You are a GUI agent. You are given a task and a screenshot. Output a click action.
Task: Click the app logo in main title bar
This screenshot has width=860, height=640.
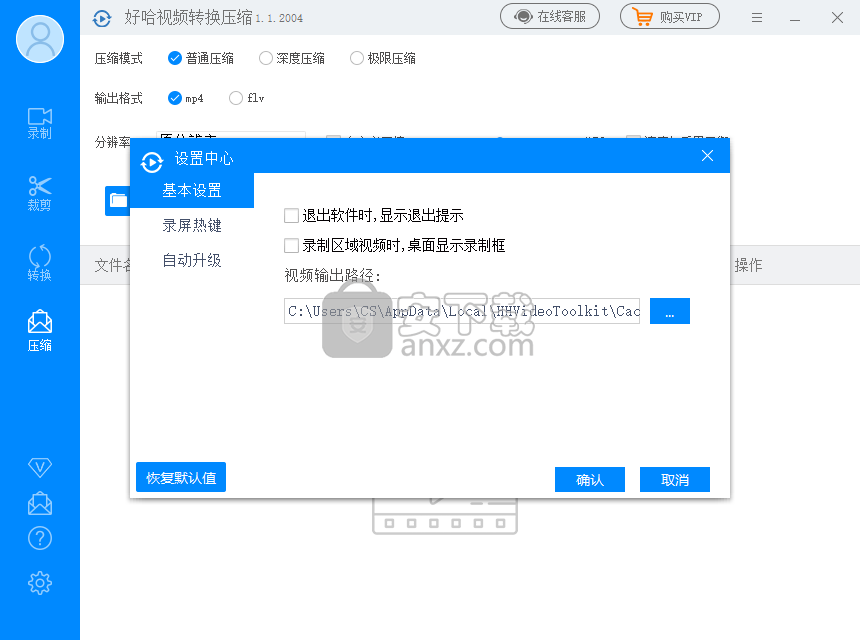pyautogui.click(x=102, y=18)
